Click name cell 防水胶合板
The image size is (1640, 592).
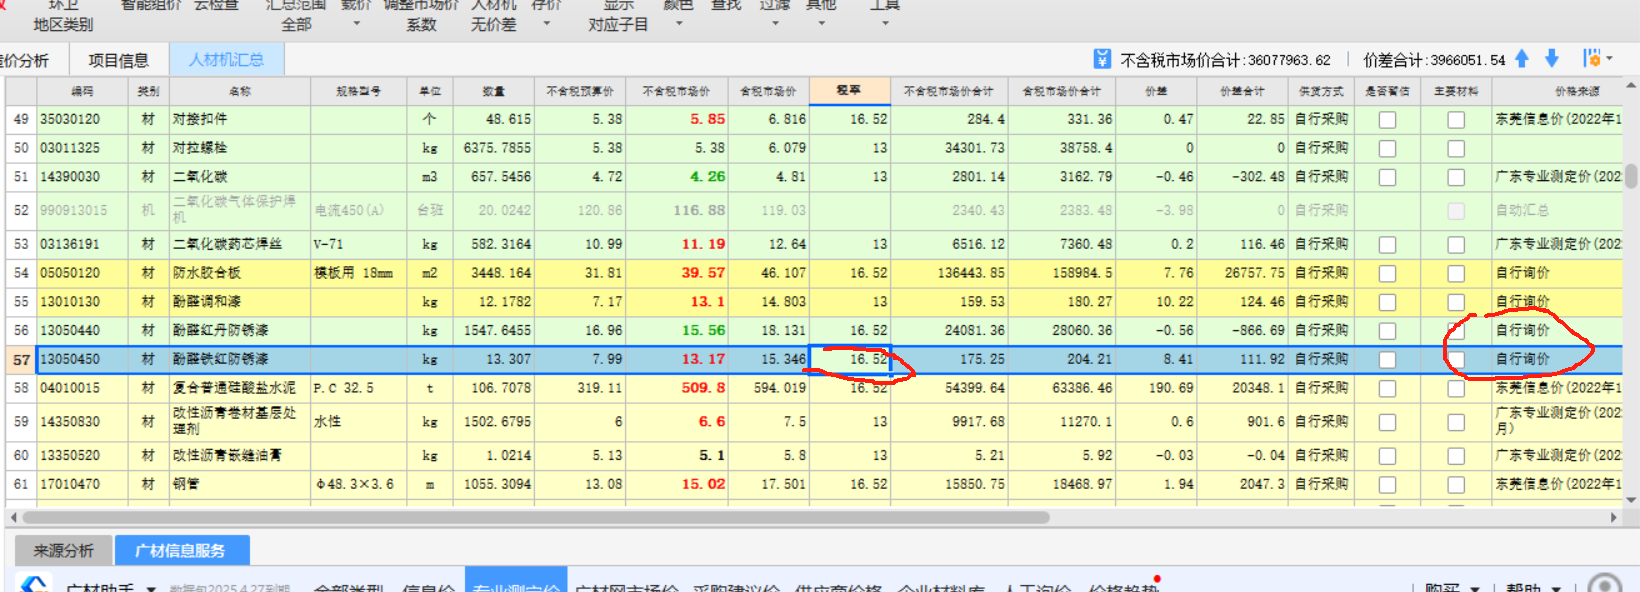pos(239,273)
